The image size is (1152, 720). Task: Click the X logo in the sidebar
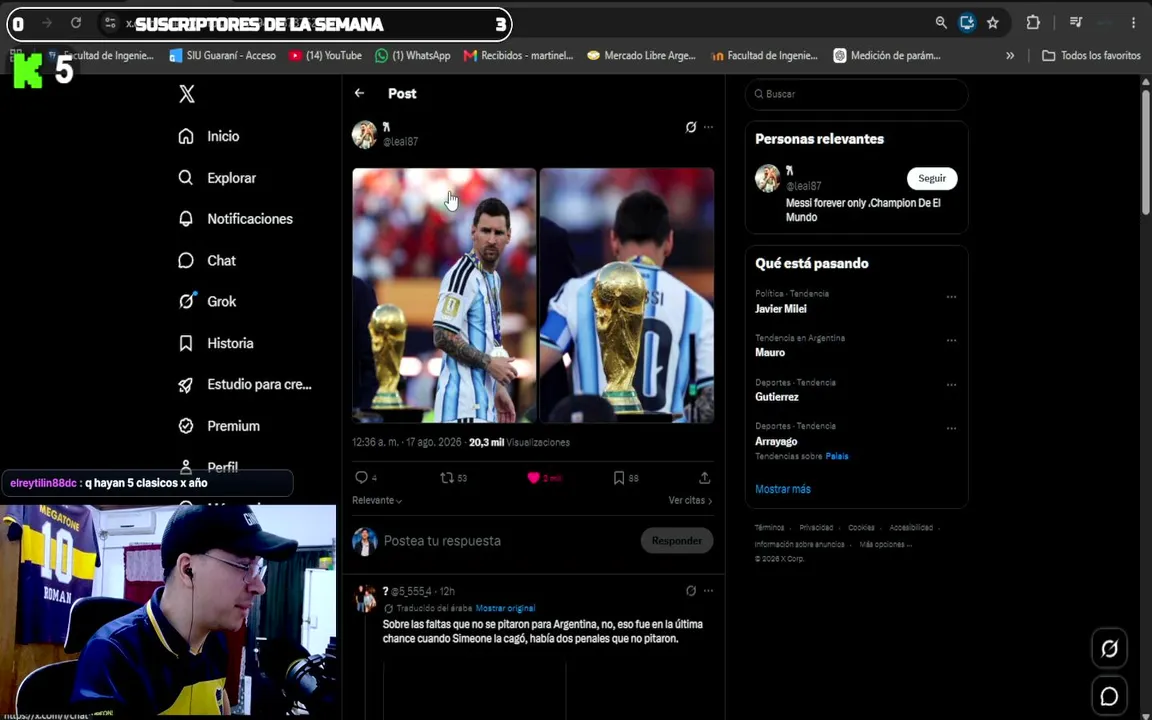click(187, 94)
